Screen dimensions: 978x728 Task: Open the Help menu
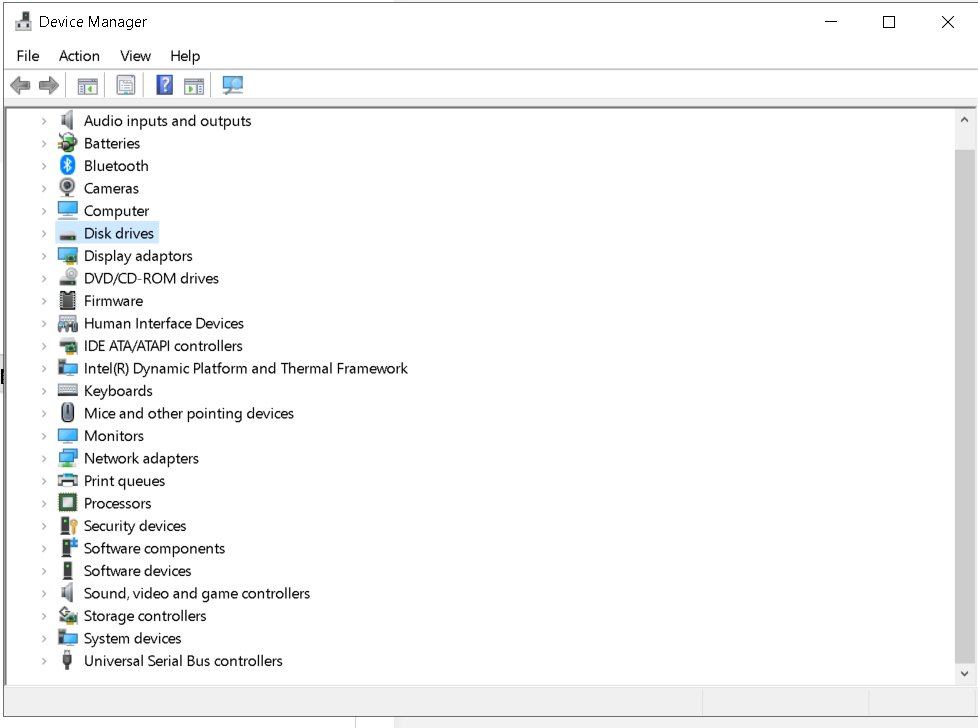[x=185, y=56]
